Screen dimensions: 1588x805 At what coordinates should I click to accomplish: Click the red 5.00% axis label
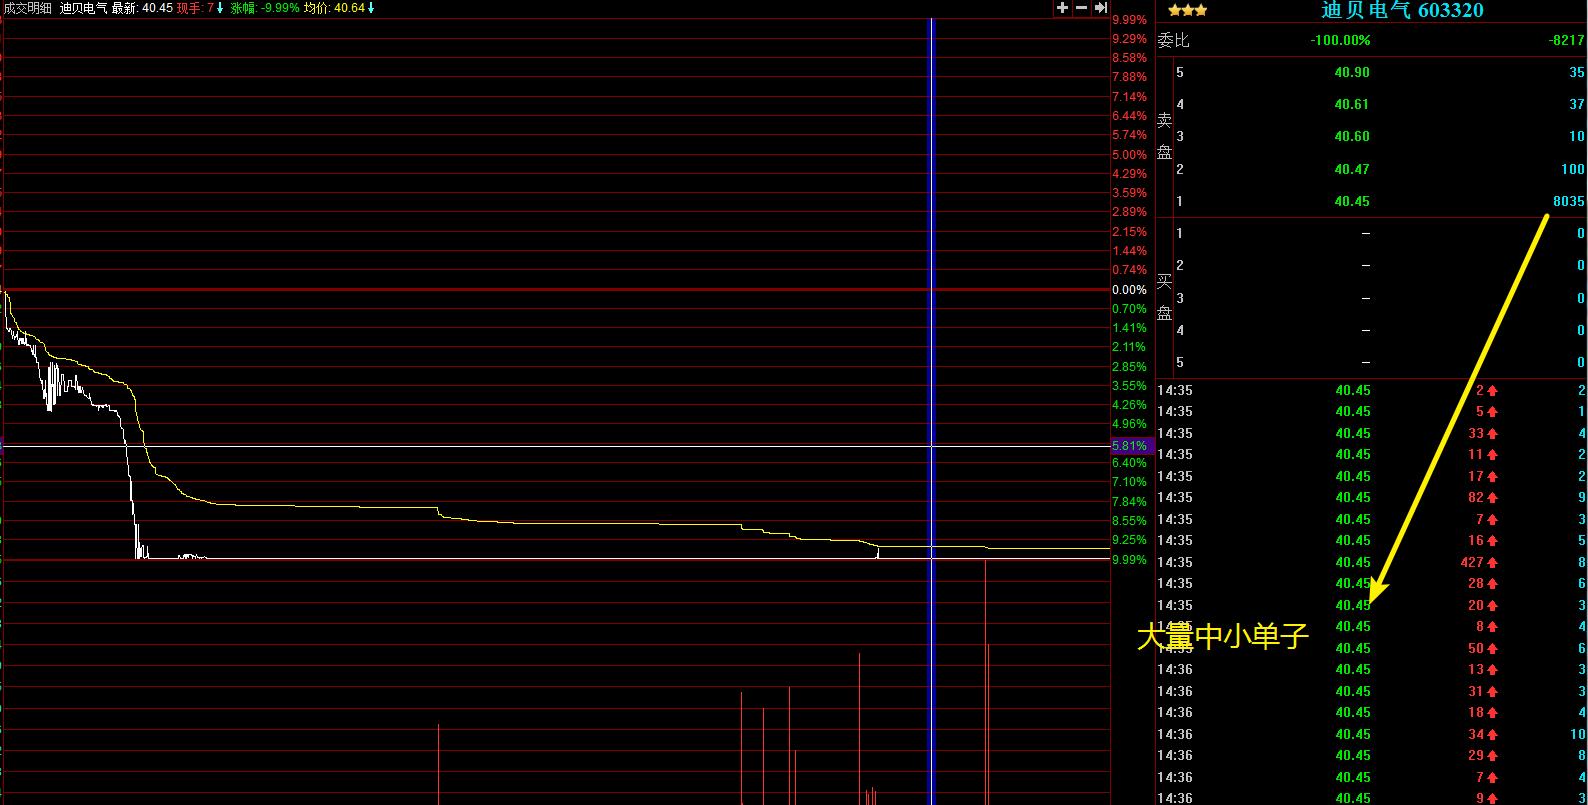click(1130, 155)
